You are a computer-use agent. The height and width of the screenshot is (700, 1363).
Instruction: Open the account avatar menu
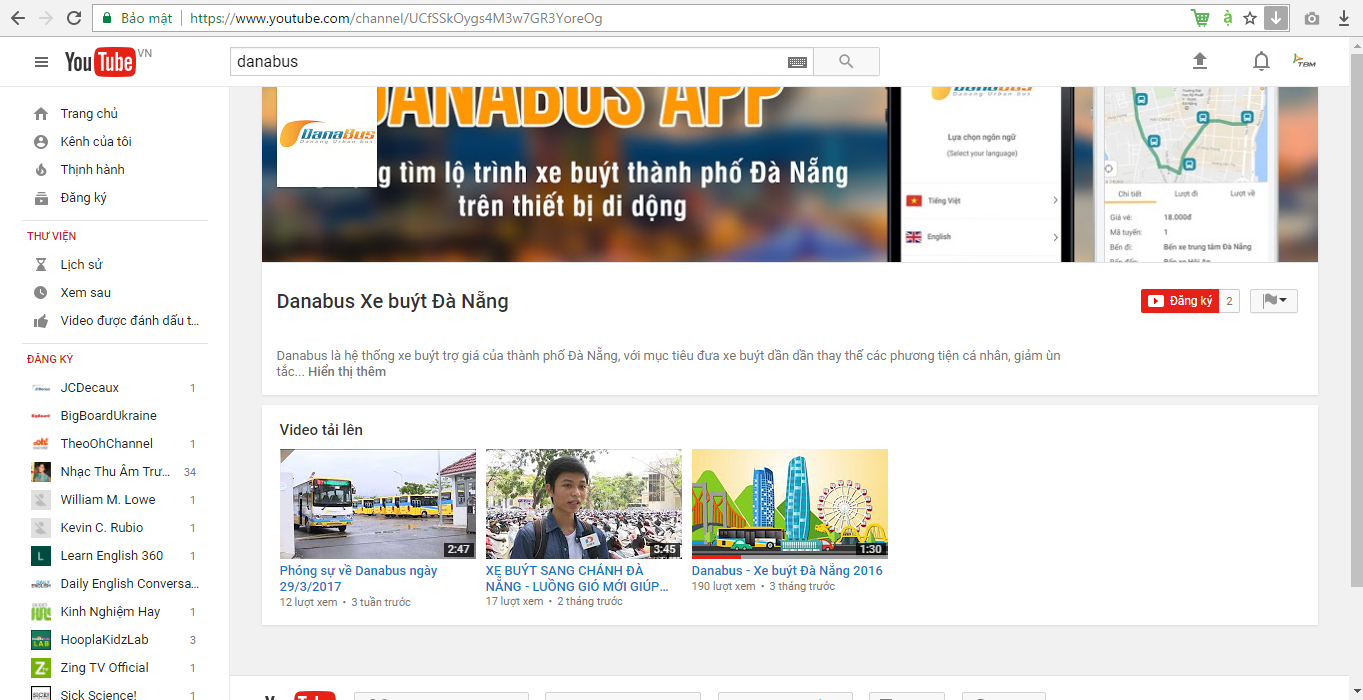(x=1304, y=61)
